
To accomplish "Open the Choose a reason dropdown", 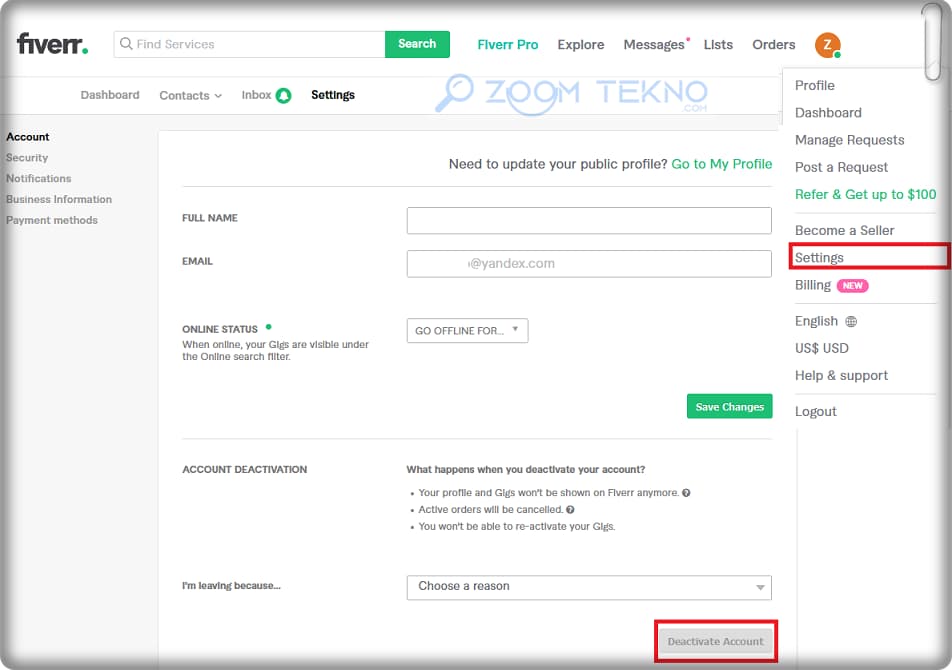I will point(589,587).
